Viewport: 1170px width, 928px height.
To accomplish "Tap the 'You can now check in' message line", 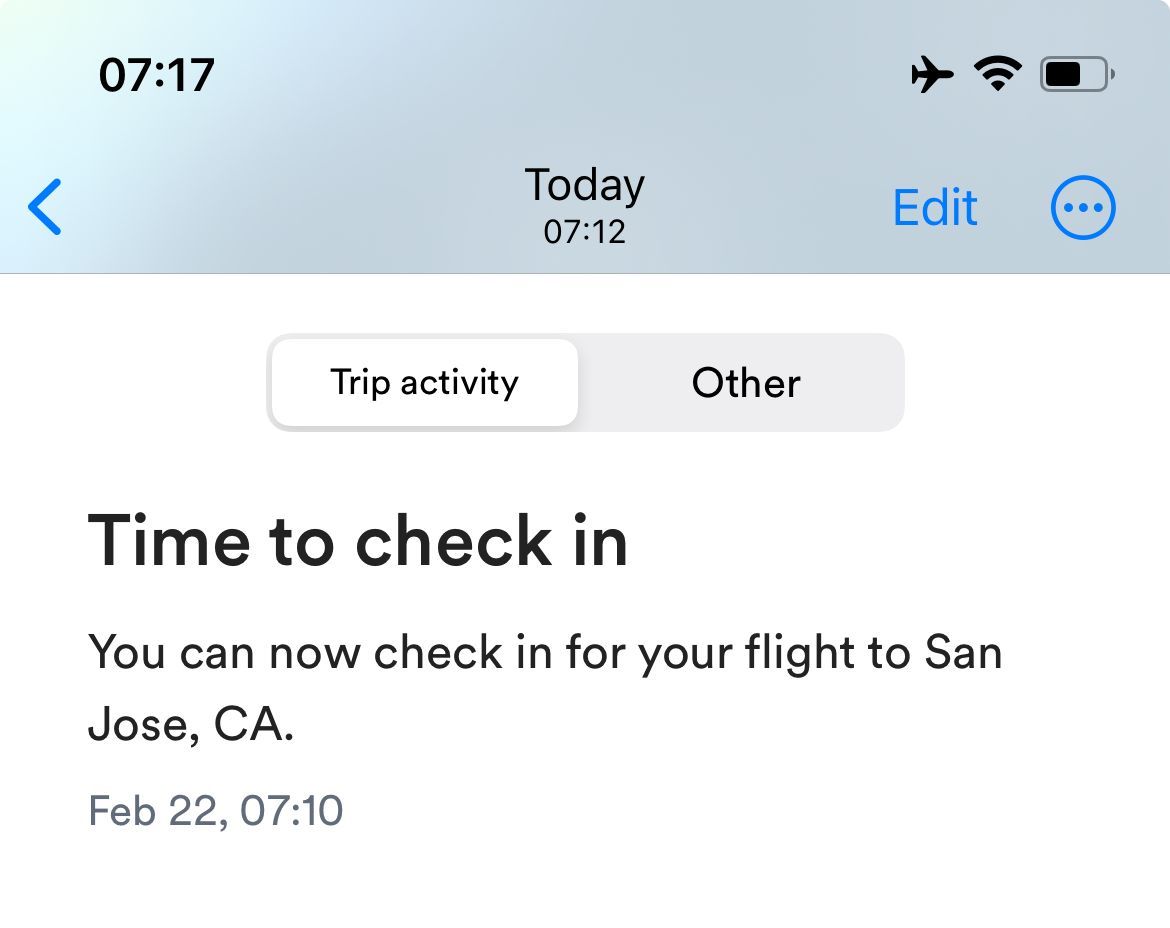I will (x=545, y=653).
